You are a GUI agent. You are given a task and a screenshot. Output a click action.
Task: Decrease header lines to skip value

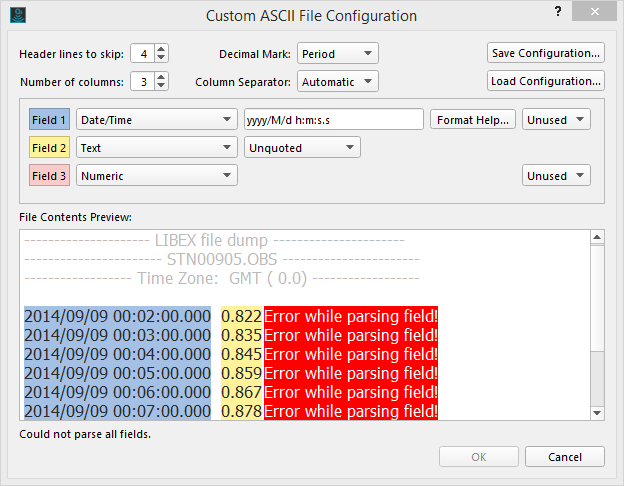click(x=162, y=57)
